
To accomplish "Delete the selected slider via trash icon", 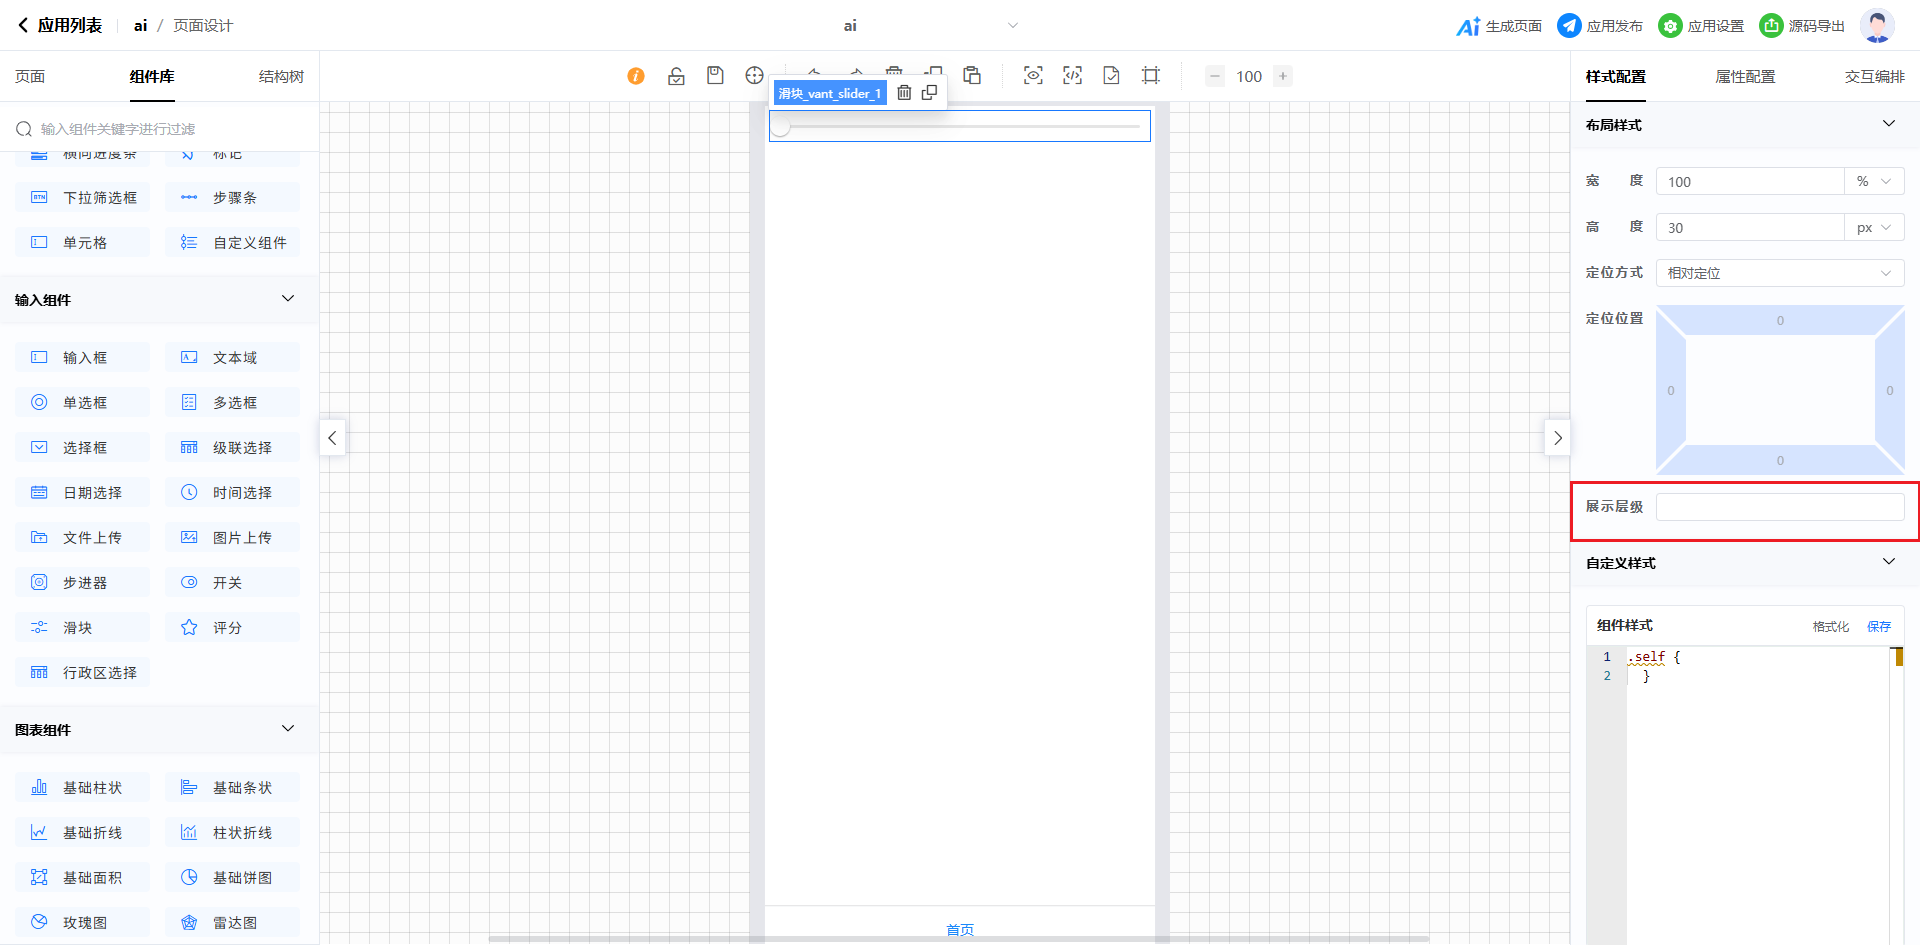I will (x=904, y=93).
